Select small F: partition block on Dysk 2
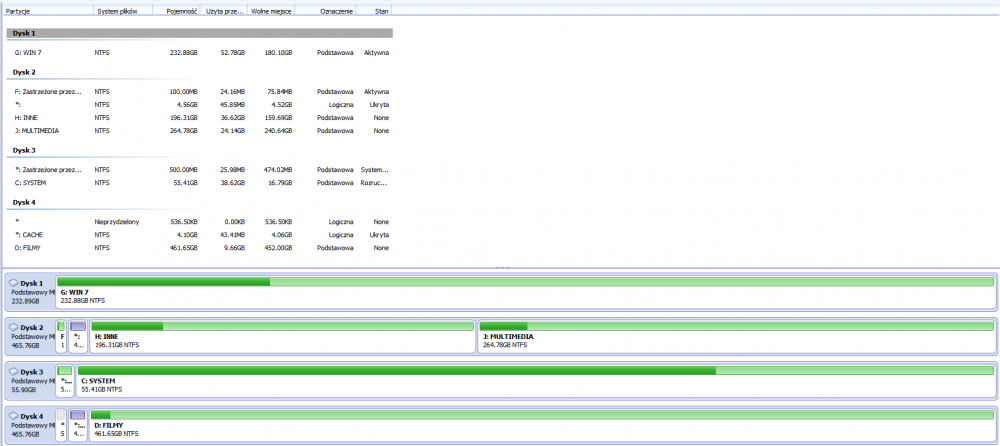The height and width of the screenshot is (446, 1000). 62,336
